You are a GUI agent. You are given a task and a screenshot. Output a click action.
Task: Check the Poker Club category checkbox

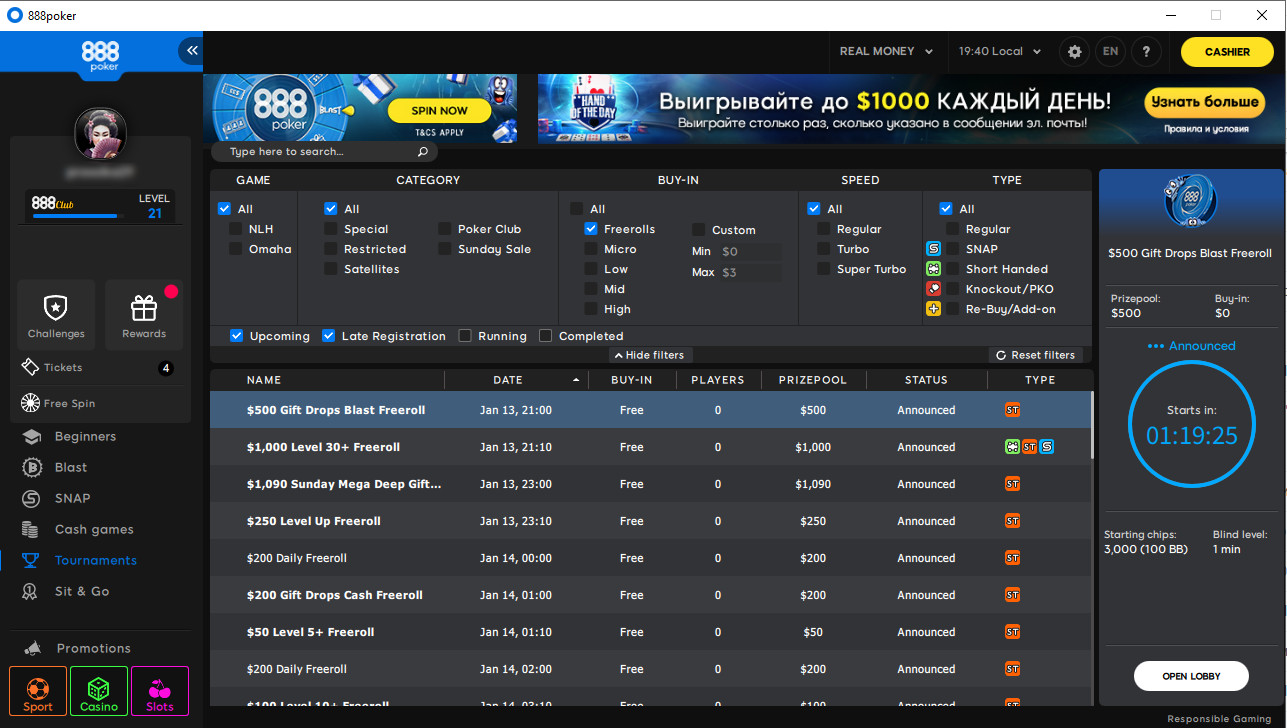click(x=445, y=229)
